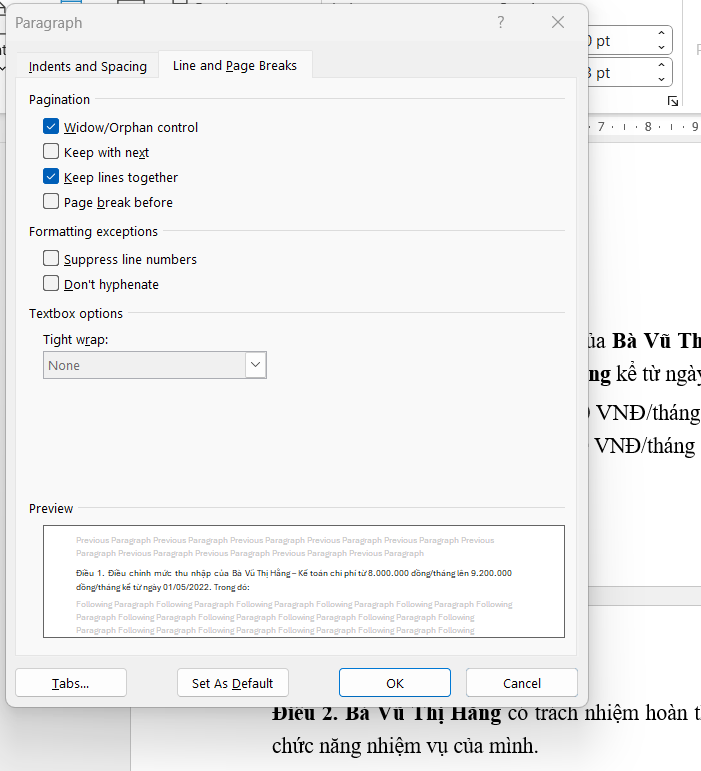Decrease the upper pt spacing spinner in ribbon

(662, 47)
